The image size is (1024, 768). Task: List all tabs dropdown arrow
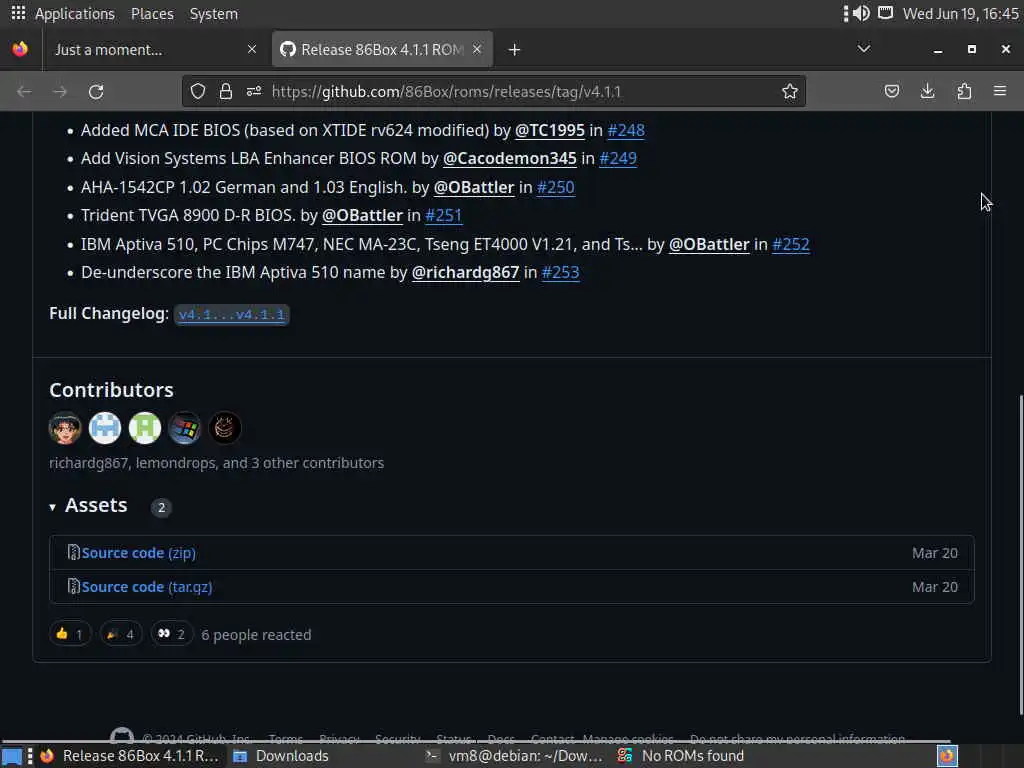(x=864, y=49)
